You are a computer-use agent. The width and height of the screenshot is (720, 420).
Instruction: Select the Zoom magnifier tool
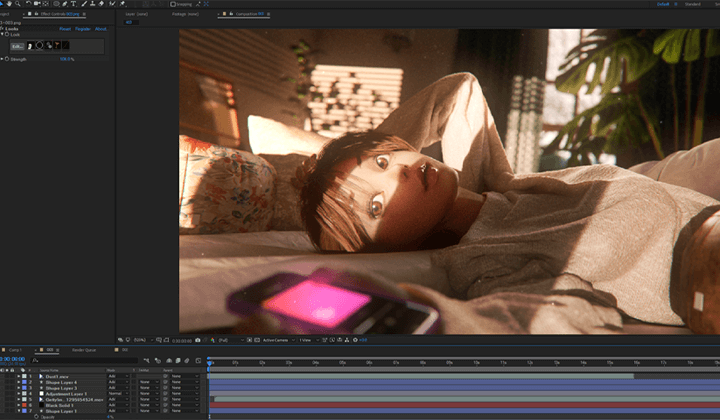(x=18, y=4)
